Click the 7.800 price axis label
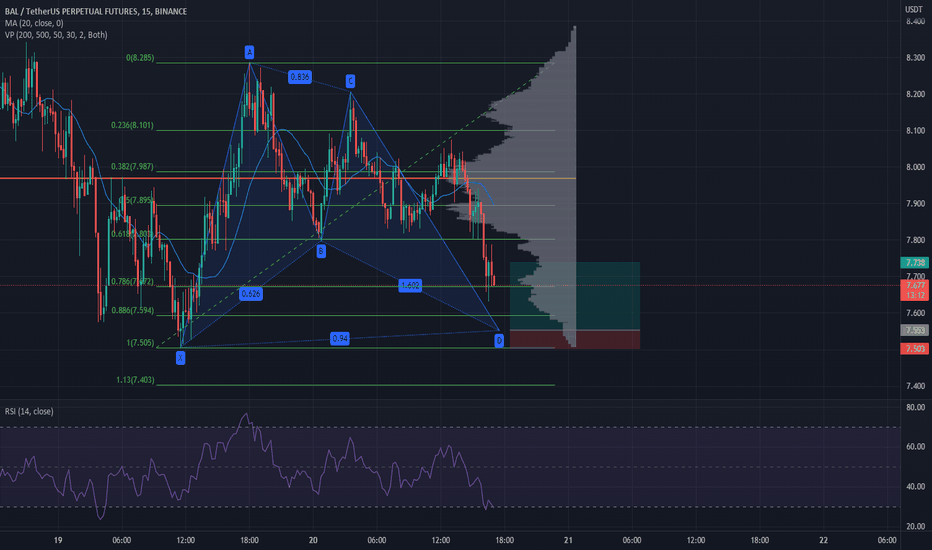This screenshot has height=550, width=932. tap(915, 240)
